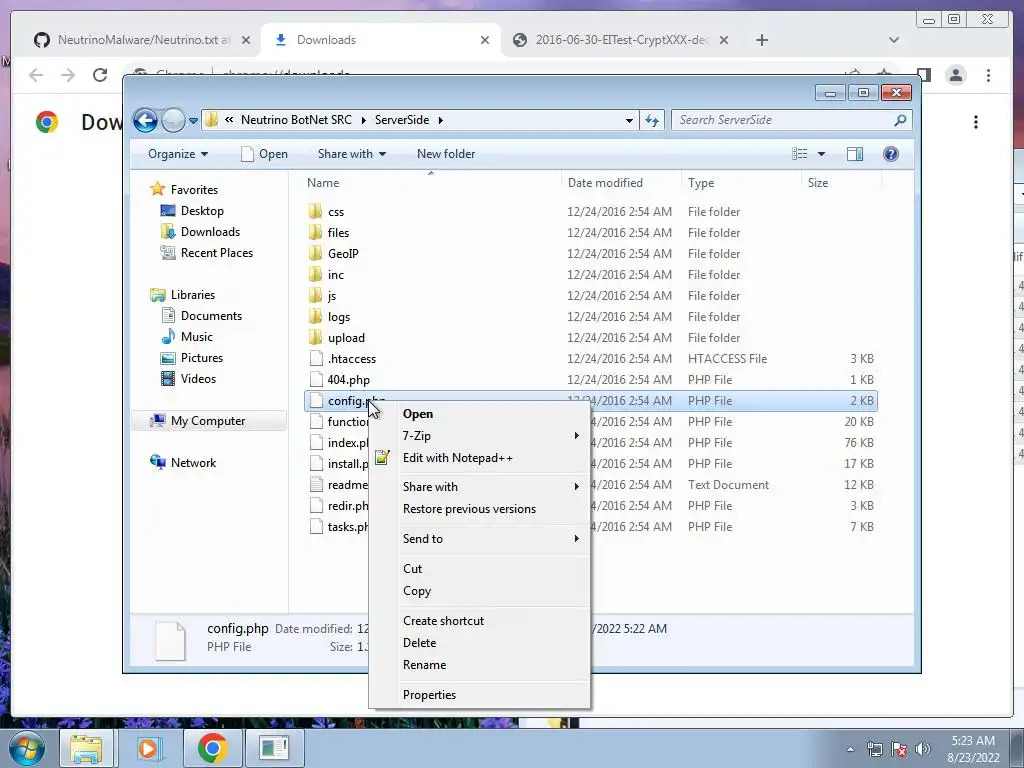
Task: Select My Computer in navigation pane
Action: click(208, 421)
